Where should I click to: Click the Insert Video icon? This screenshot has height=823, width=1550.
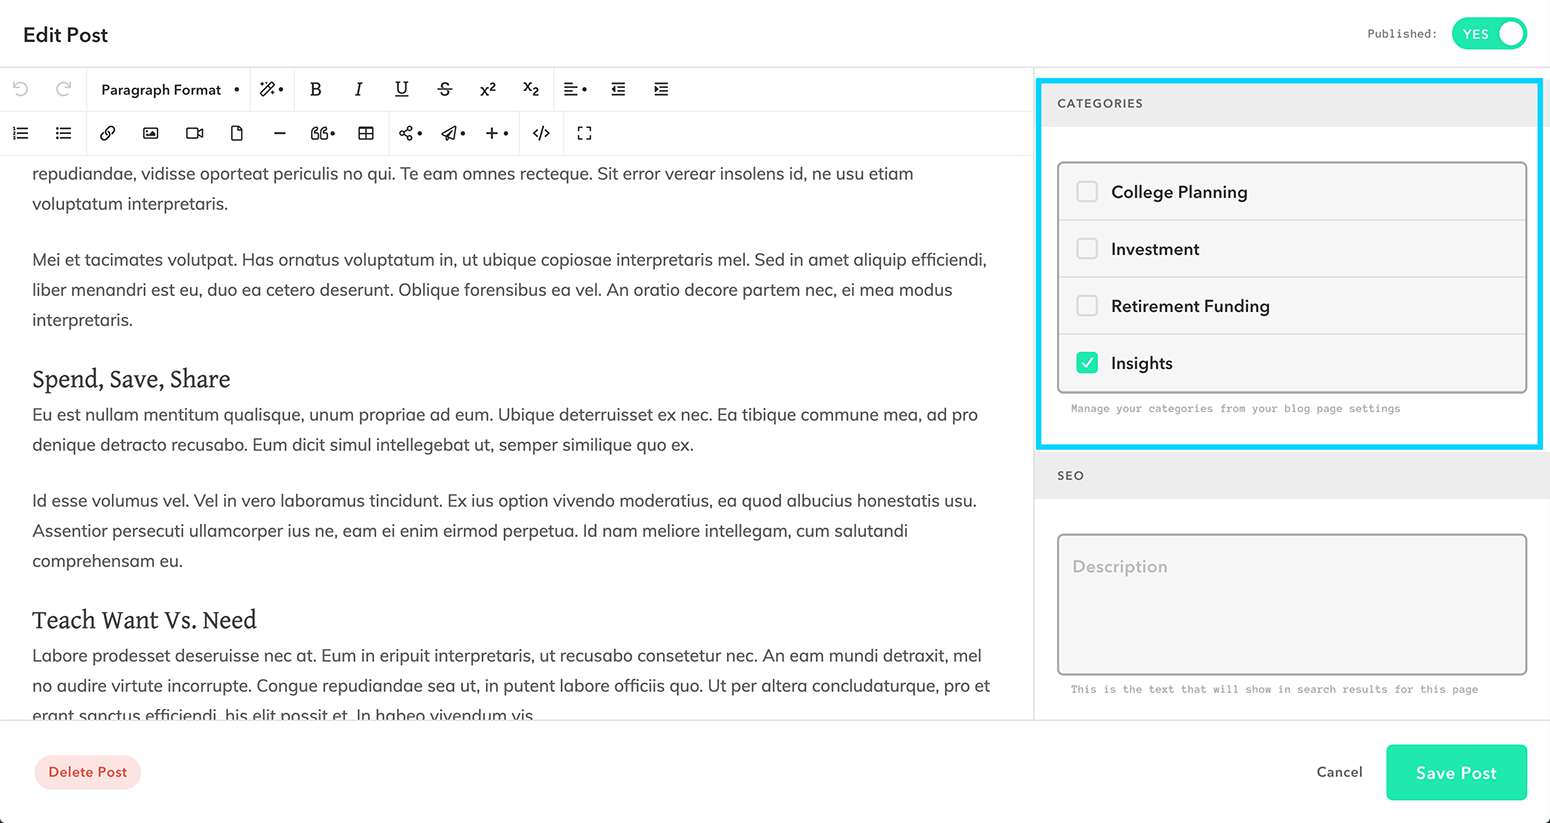click(194, 132)
